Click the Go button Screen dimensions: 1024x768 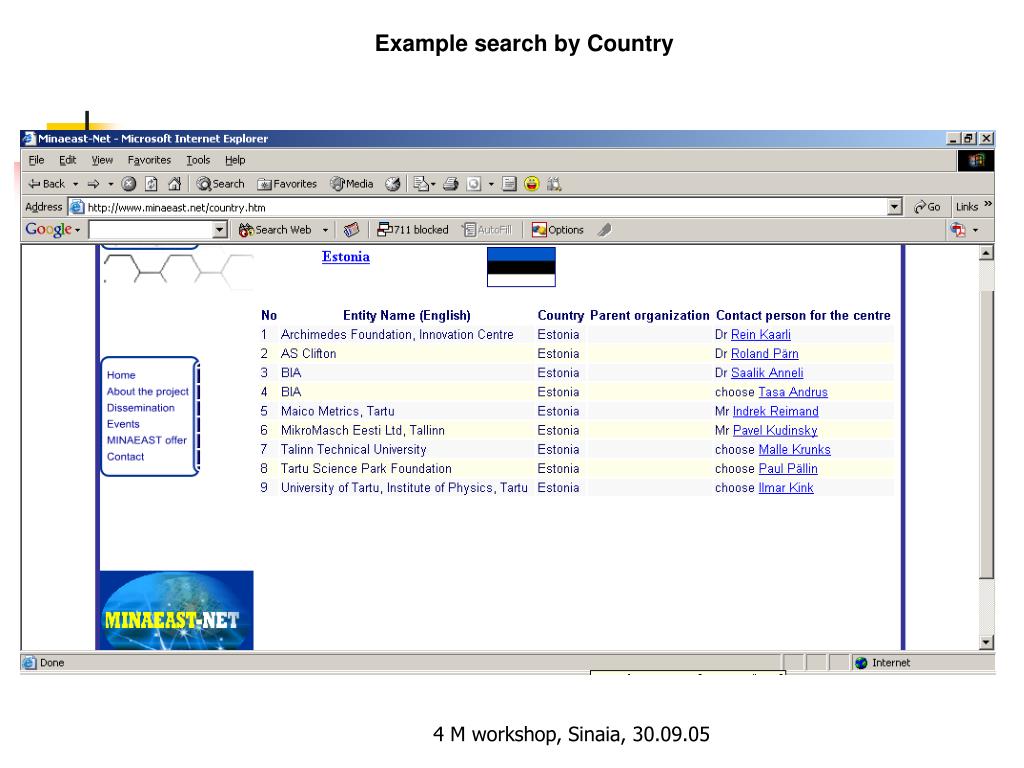click(927, 207)
